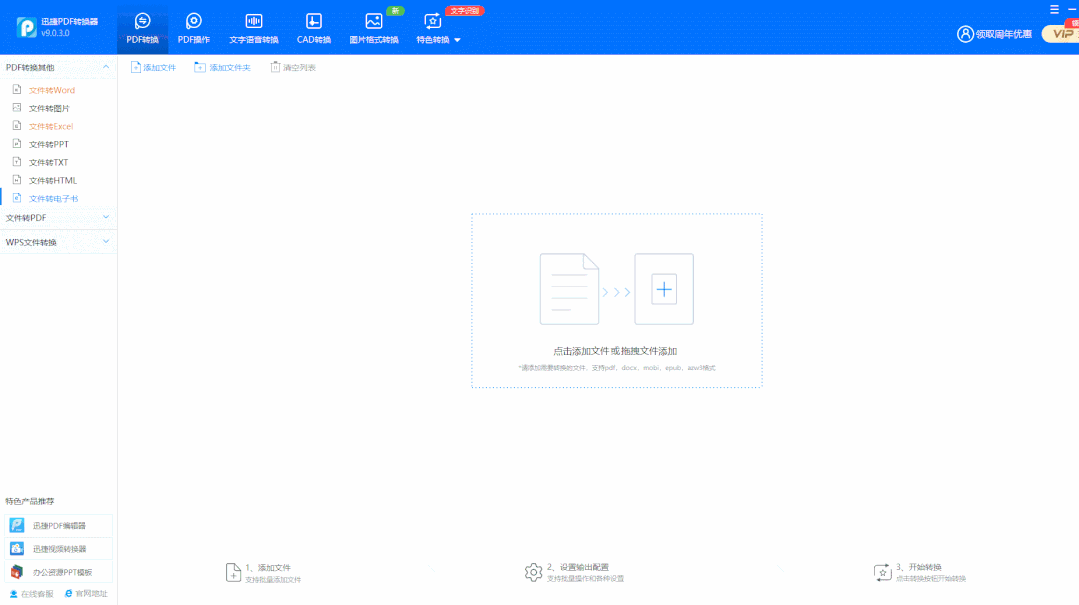Image resolution: width=1079 pixels, height=605 pixels.
Task: Select 文件转HTML in sidebar
Action: [x=53, y=180]
